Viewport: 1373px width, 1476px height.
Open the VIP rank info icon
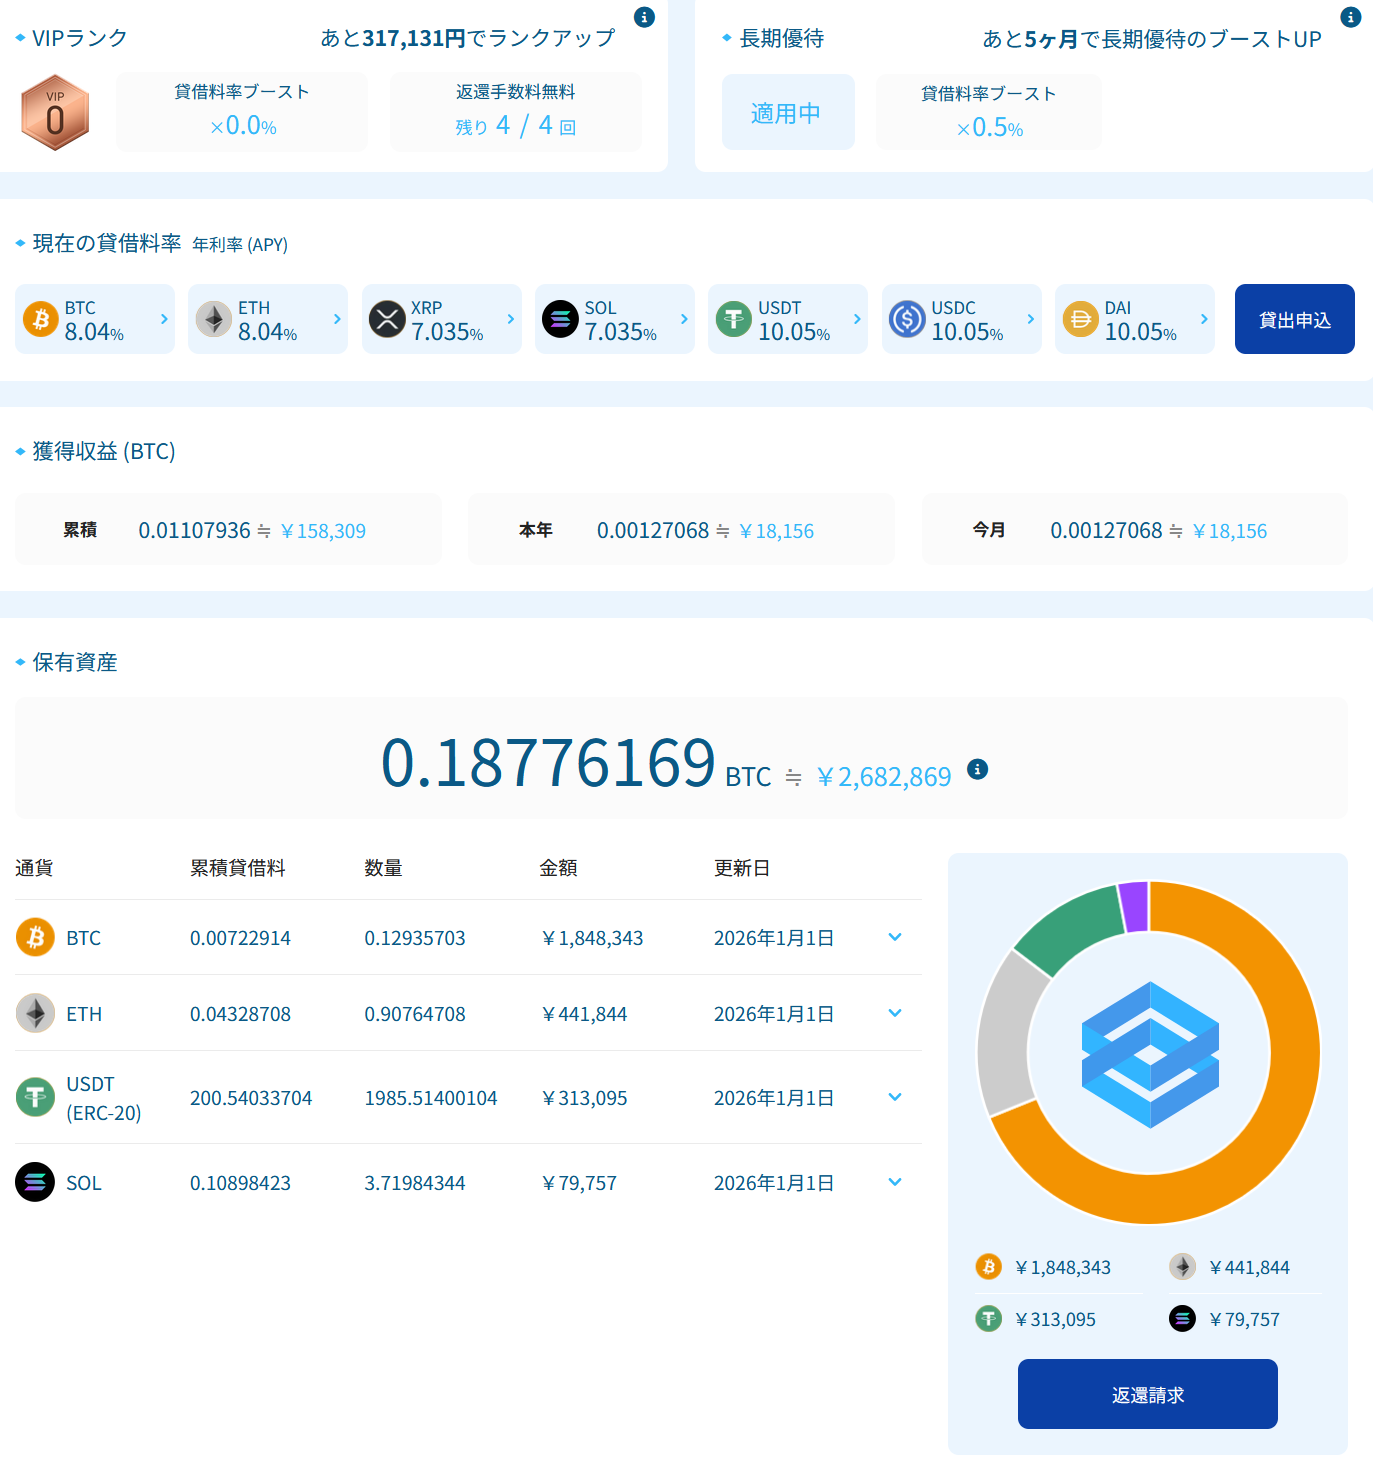click(645, 17)
